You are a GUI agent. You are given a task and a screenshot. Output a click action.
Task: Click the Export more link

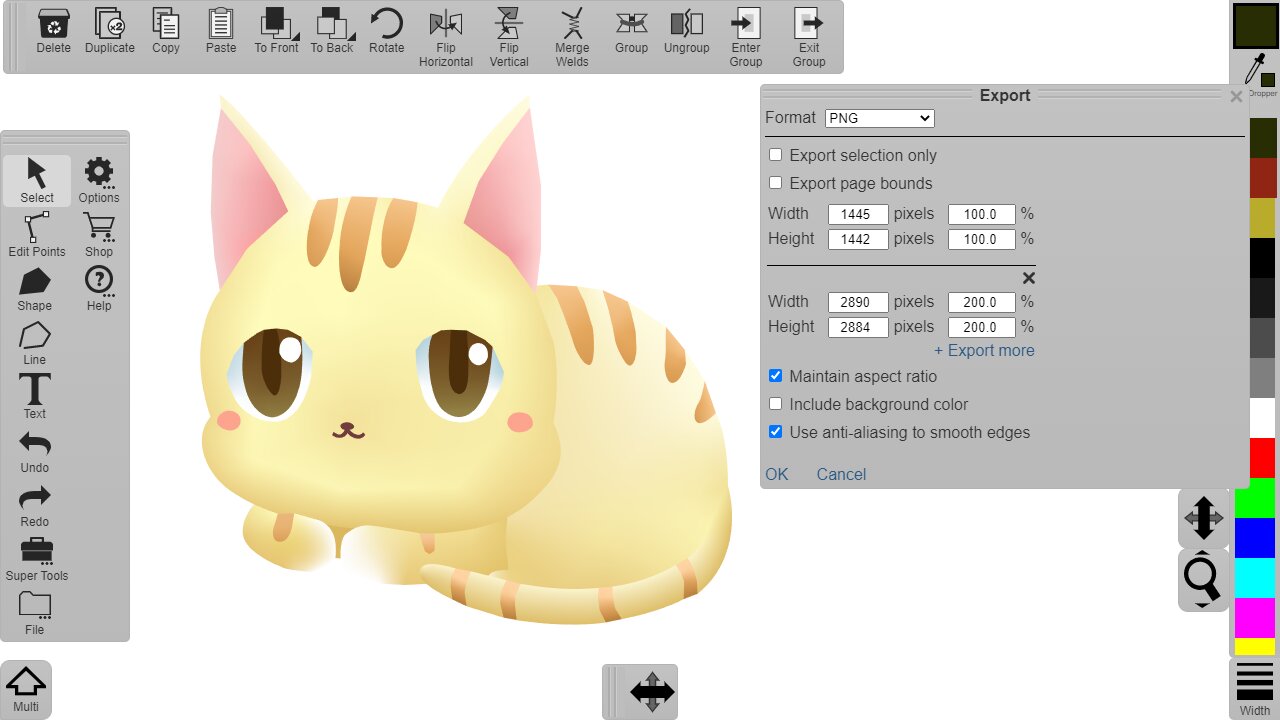pyautogui.click(x=984, y=350)
